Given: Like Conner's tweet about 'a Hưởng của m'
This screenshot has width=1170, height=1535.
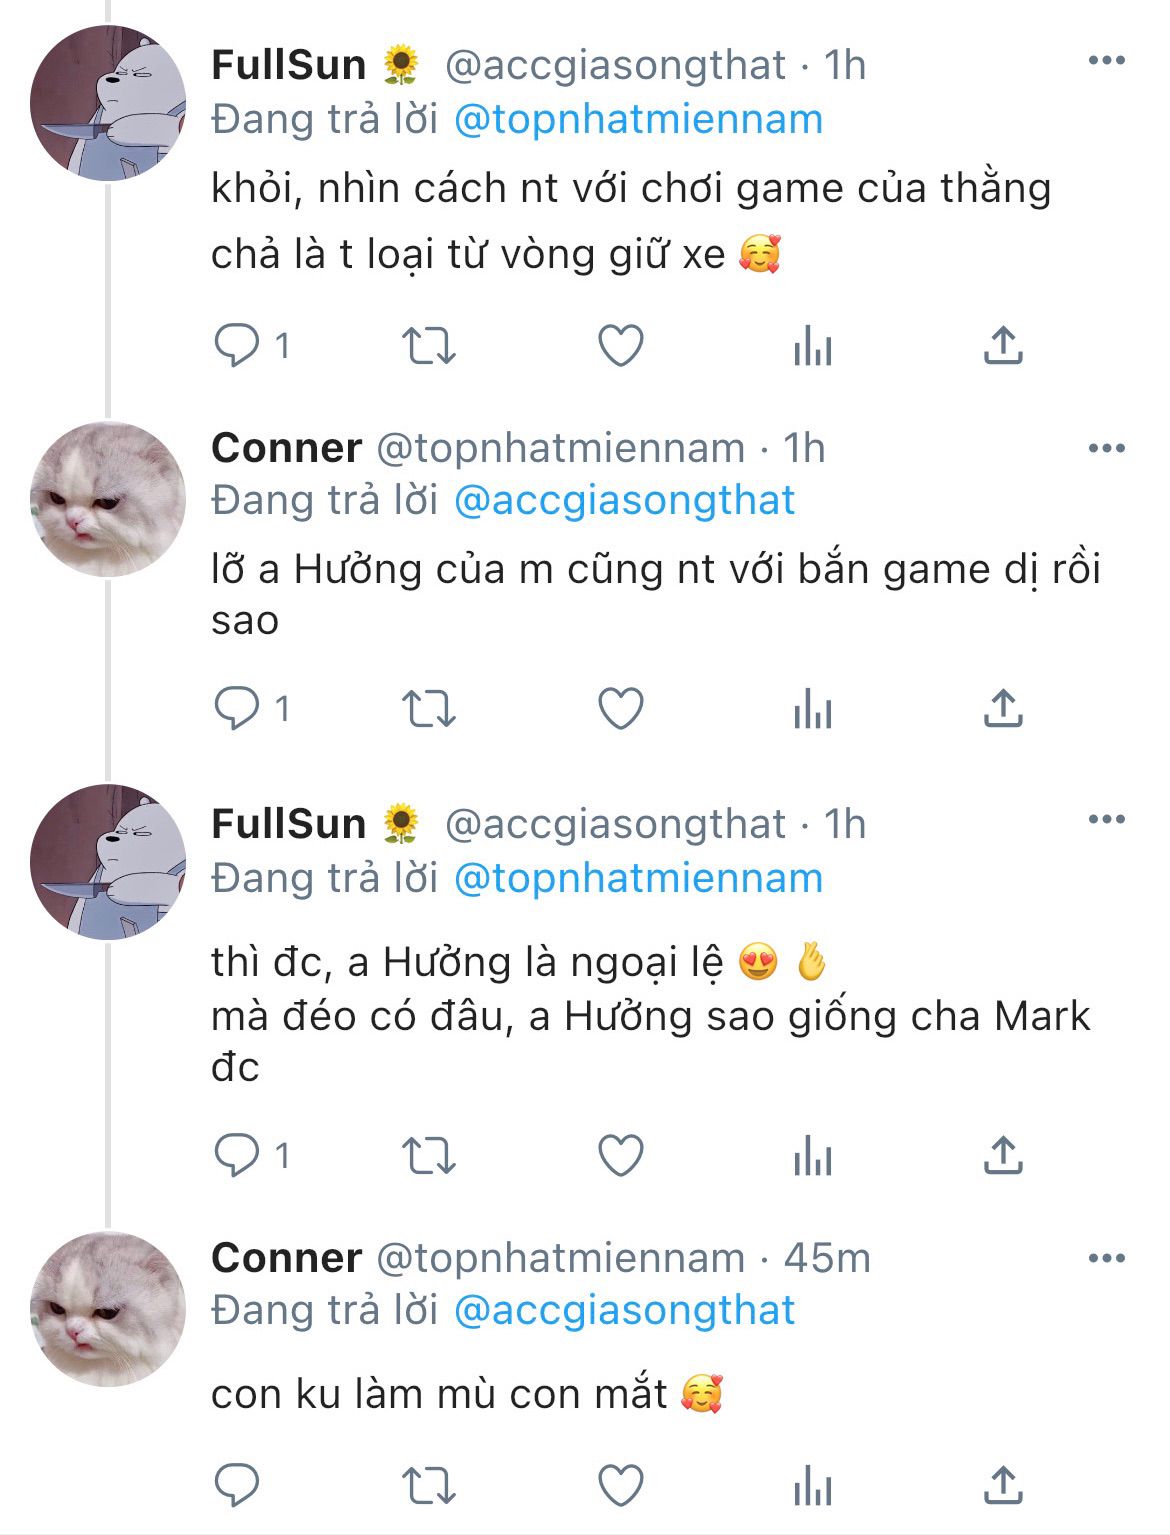Looking at the screenshot, I should (x=620, y=709).
